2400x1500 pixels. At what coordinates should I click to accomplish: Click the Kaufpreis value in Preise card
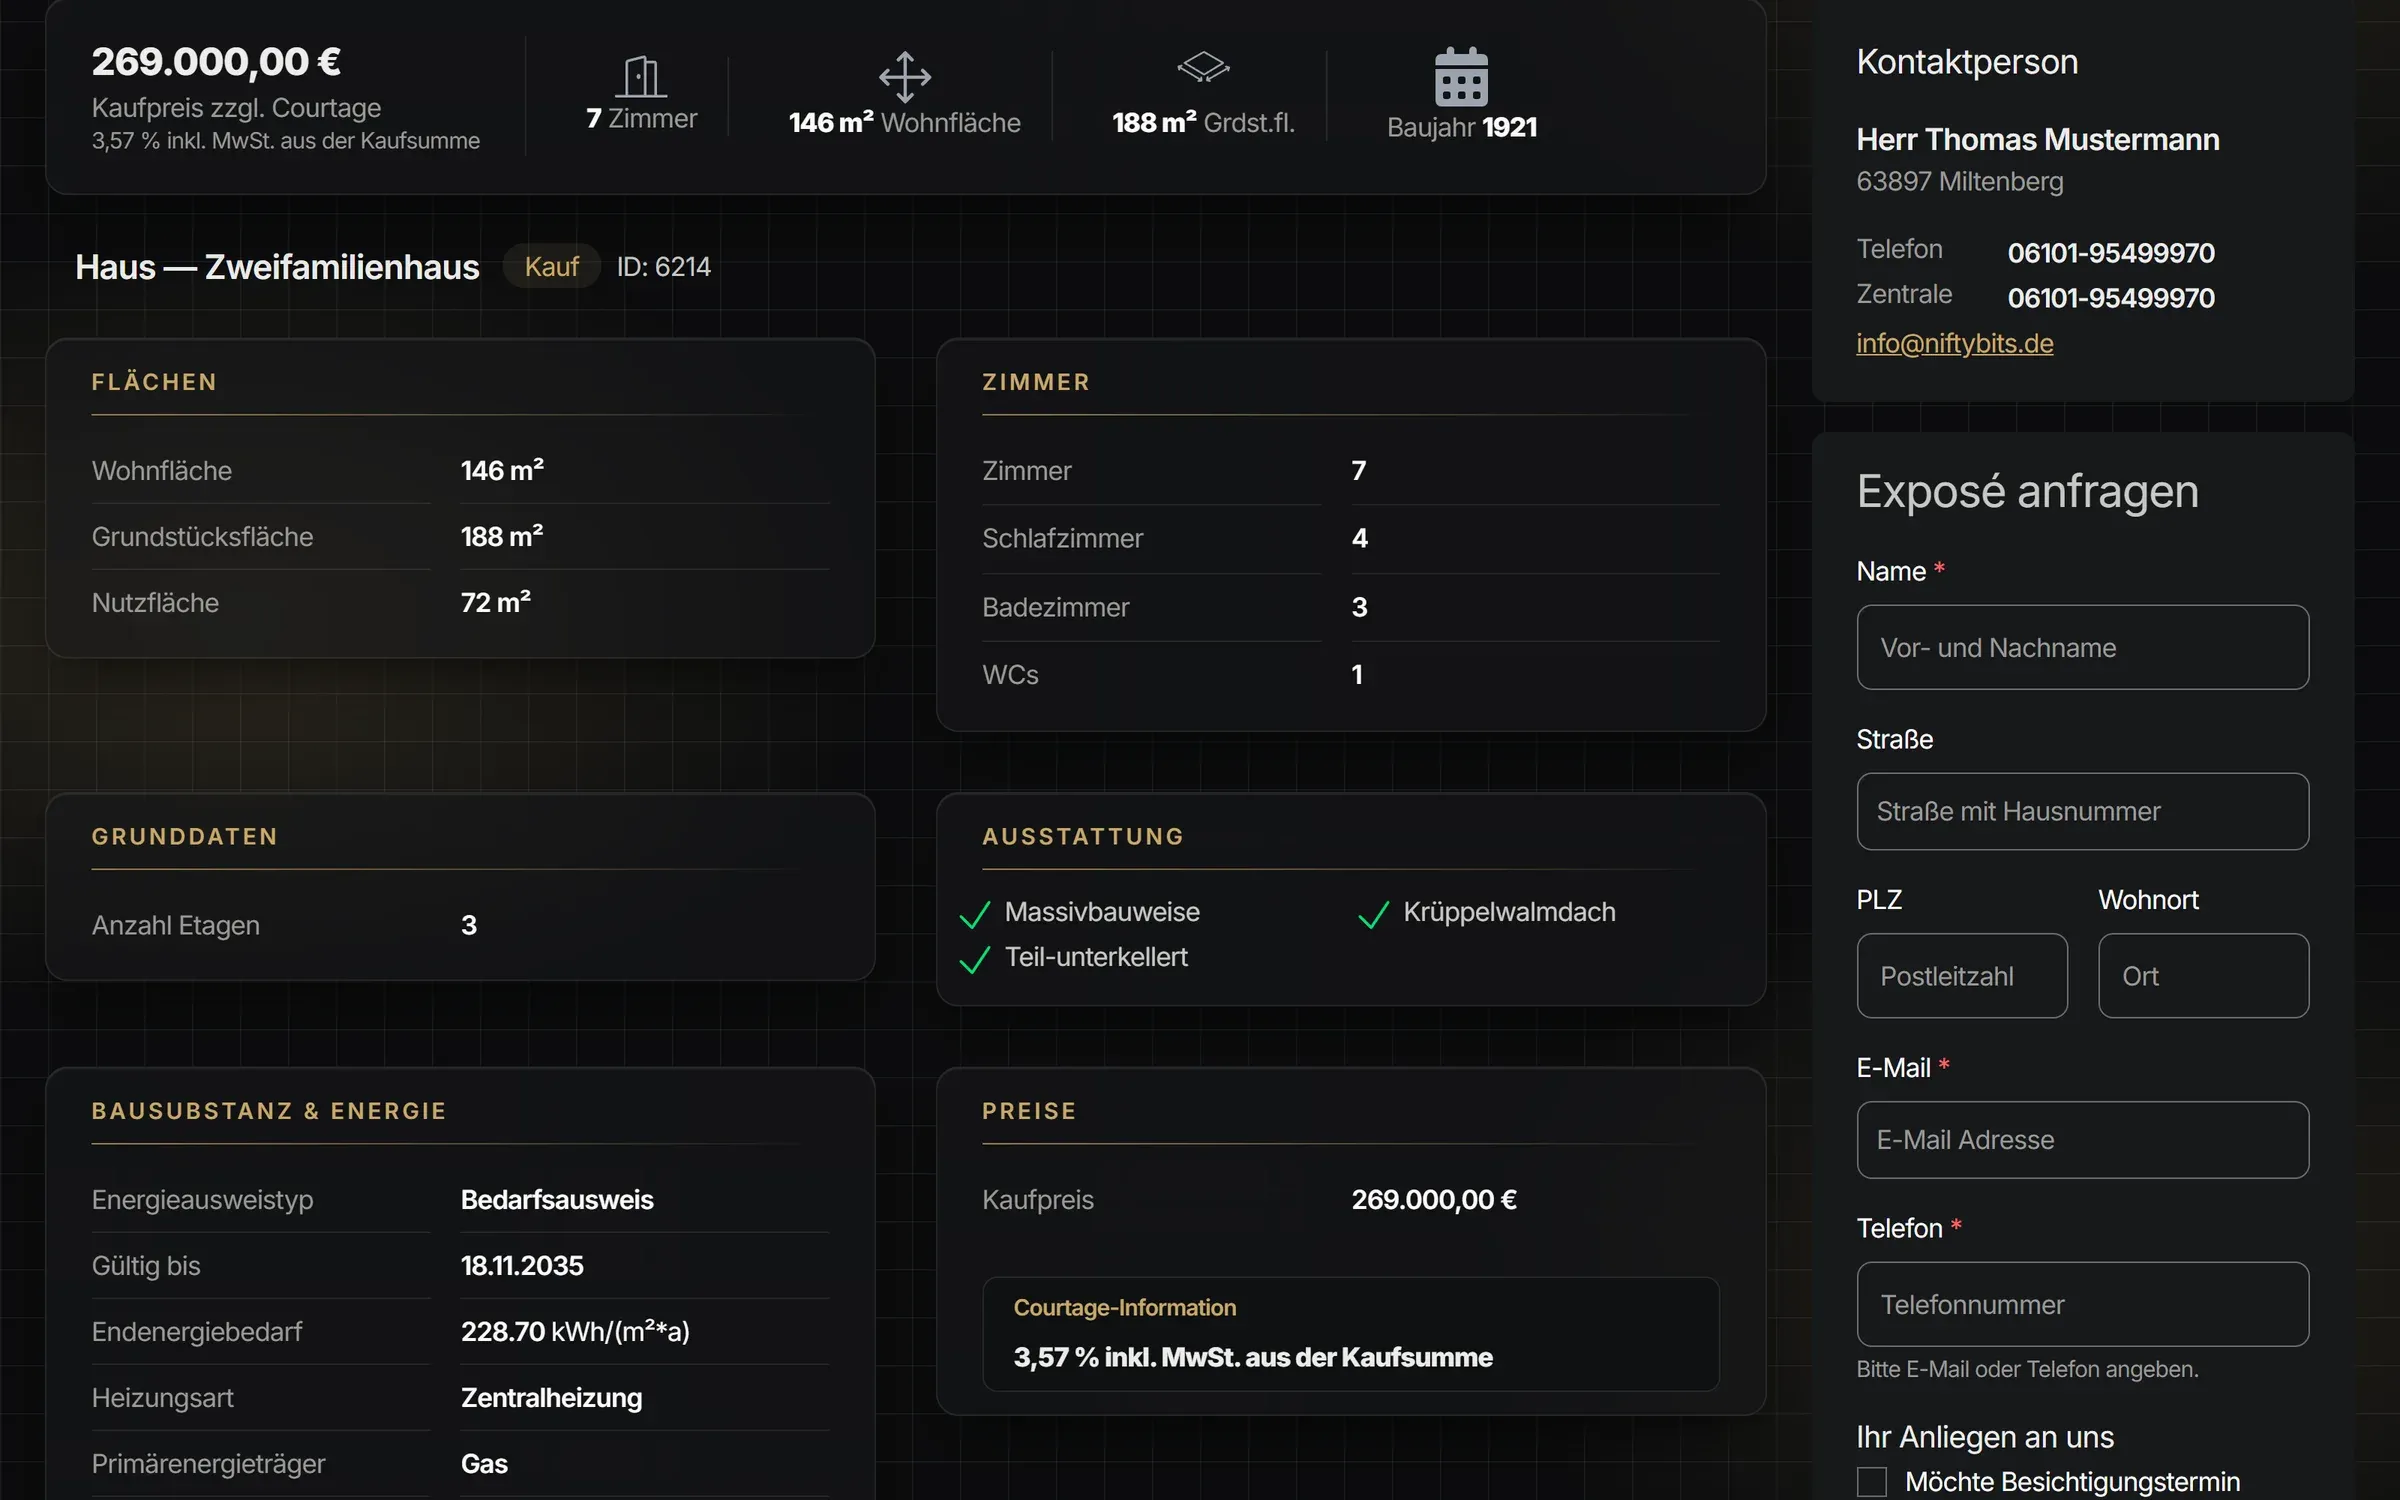point(1434,1199)
